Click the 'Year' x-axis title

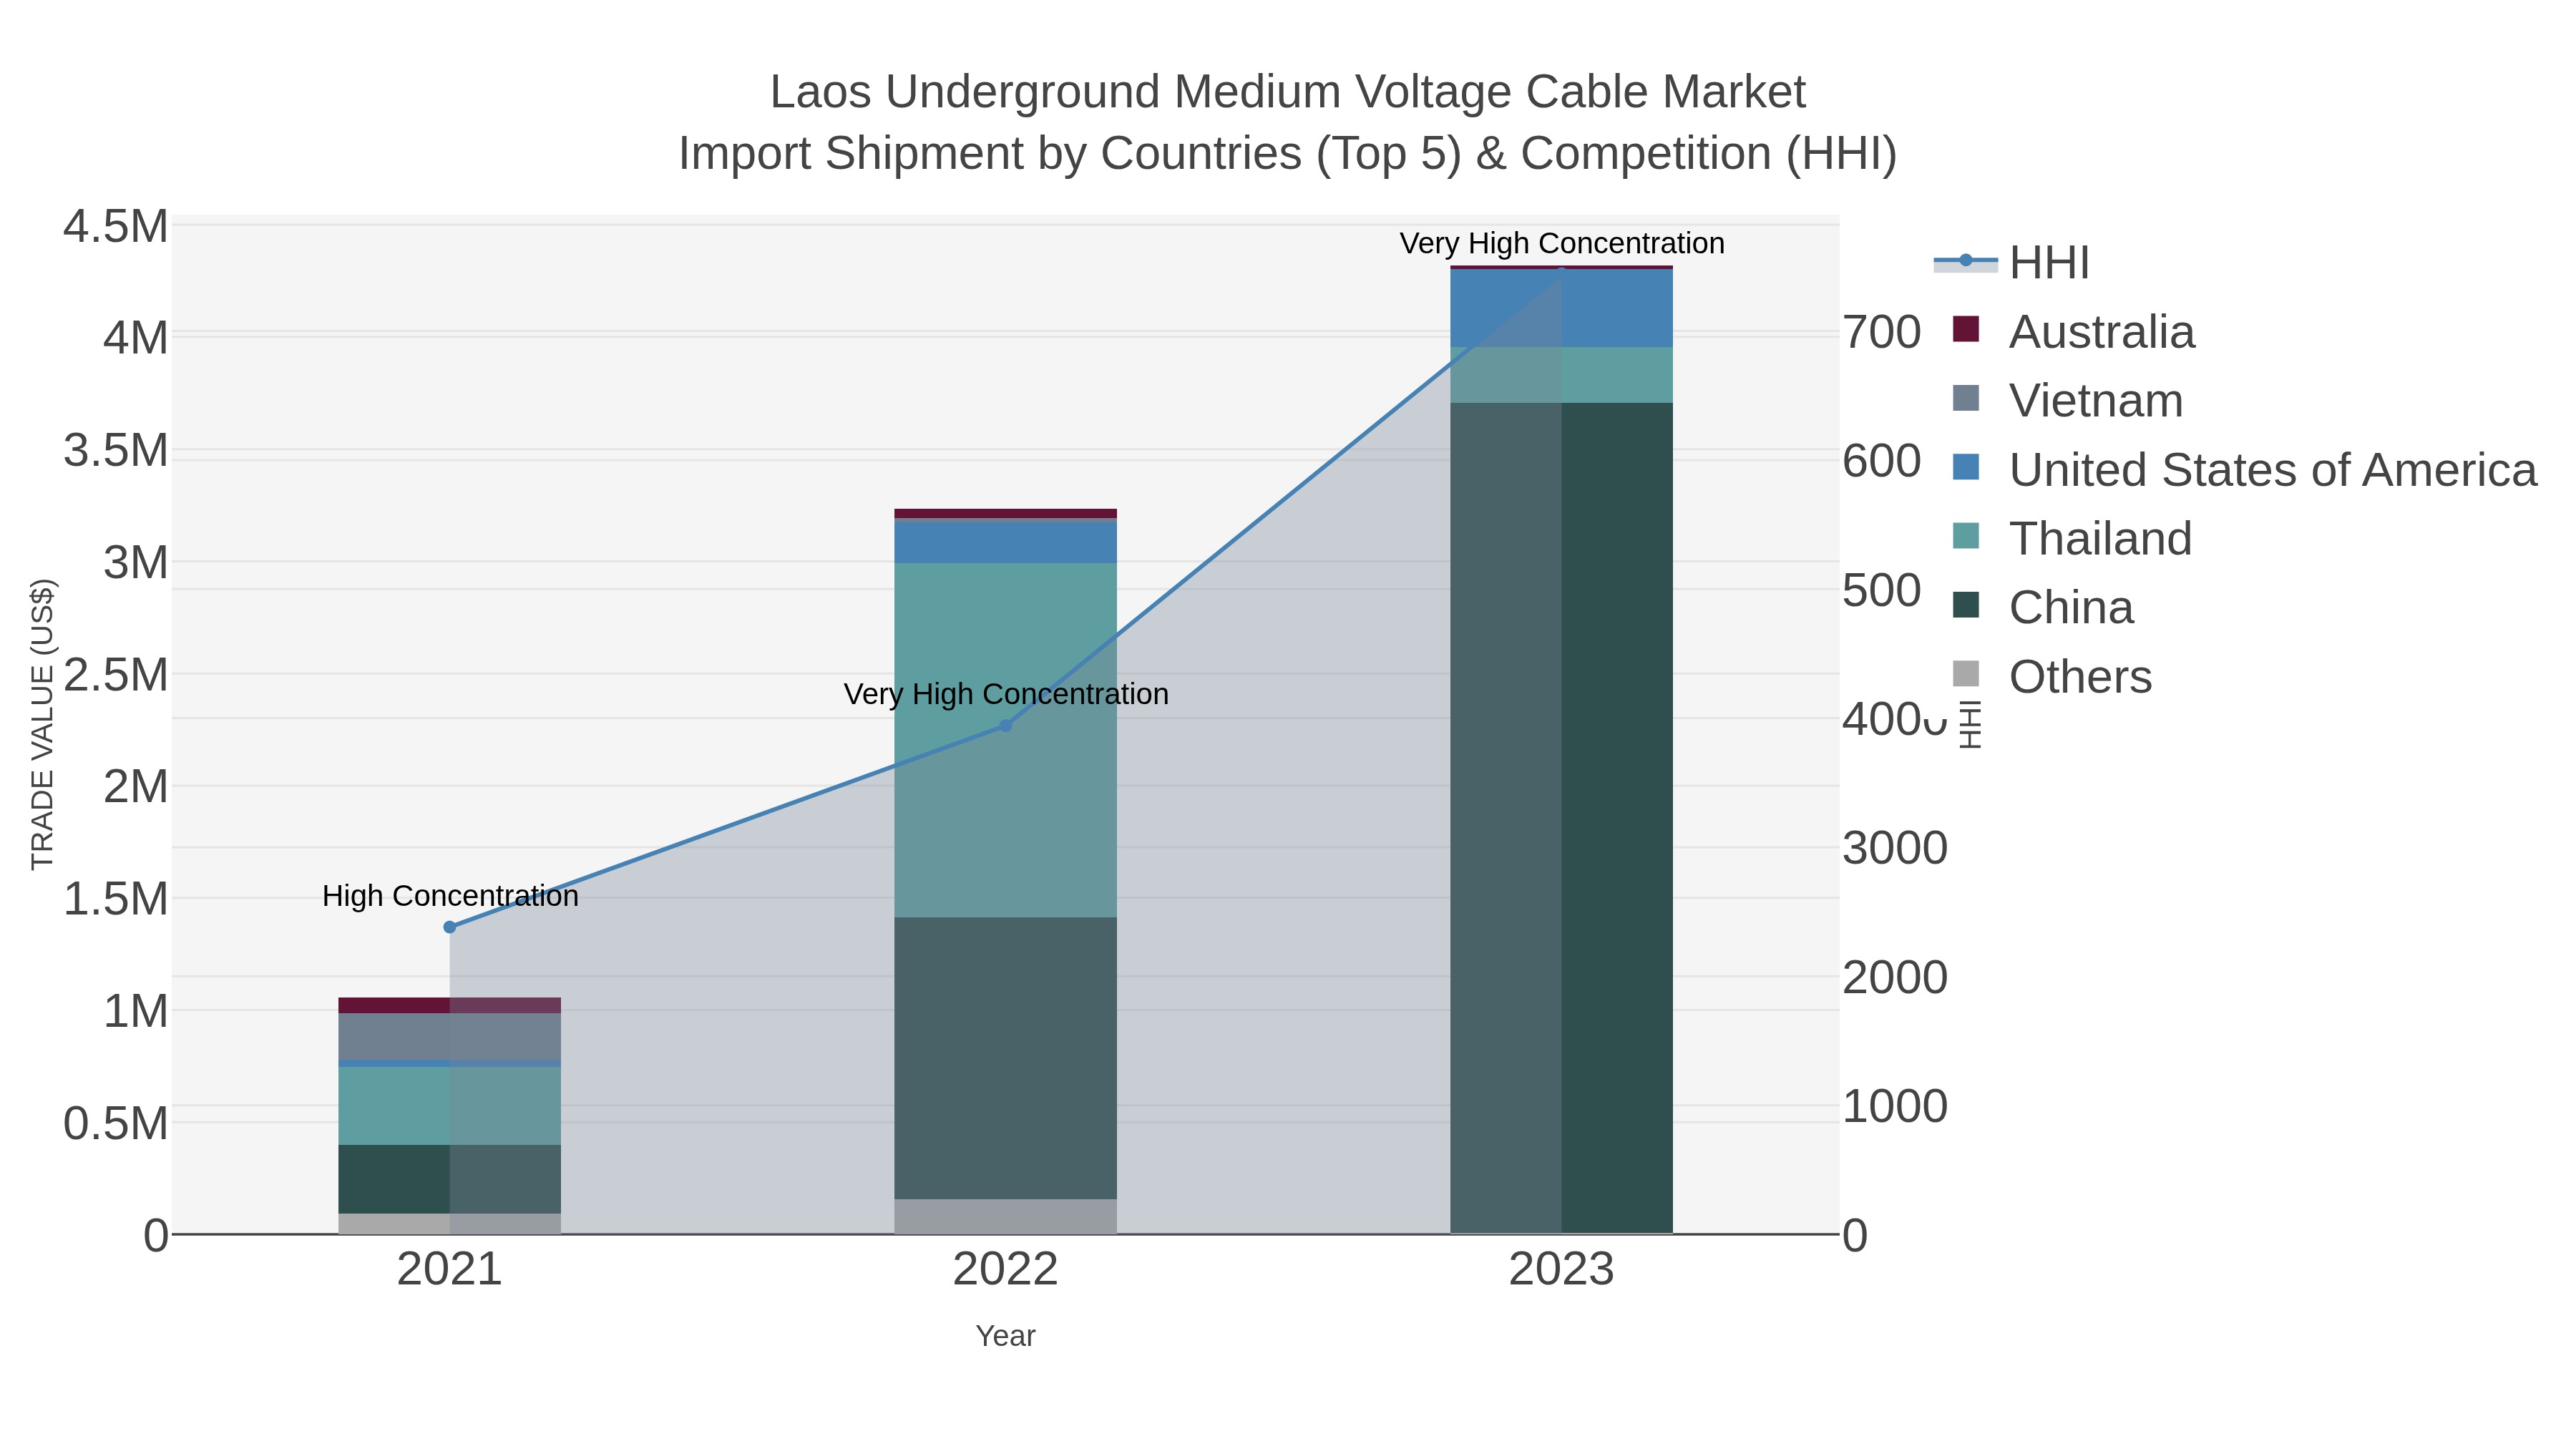click(x=1006, y=1336)
